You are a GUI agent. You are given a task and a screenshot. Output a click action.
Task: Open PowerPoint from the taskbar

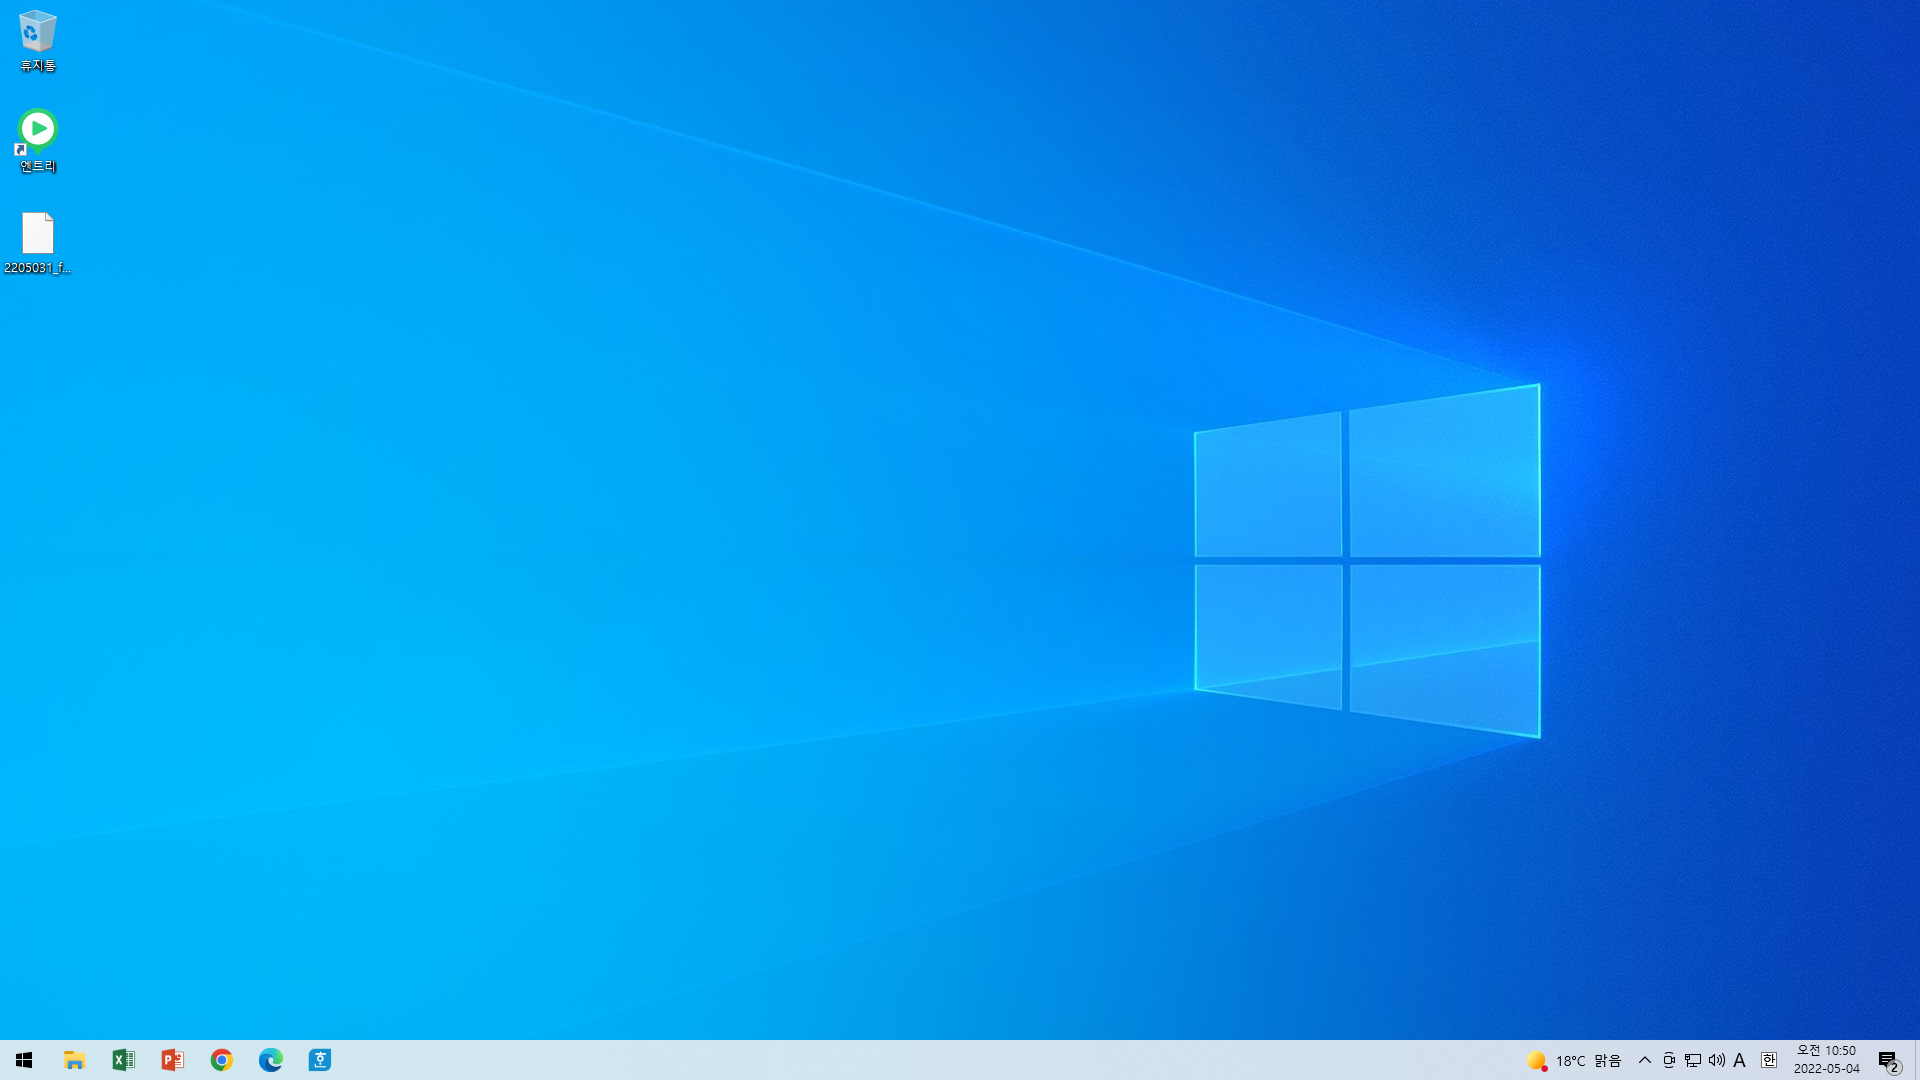pos(172,1060)
